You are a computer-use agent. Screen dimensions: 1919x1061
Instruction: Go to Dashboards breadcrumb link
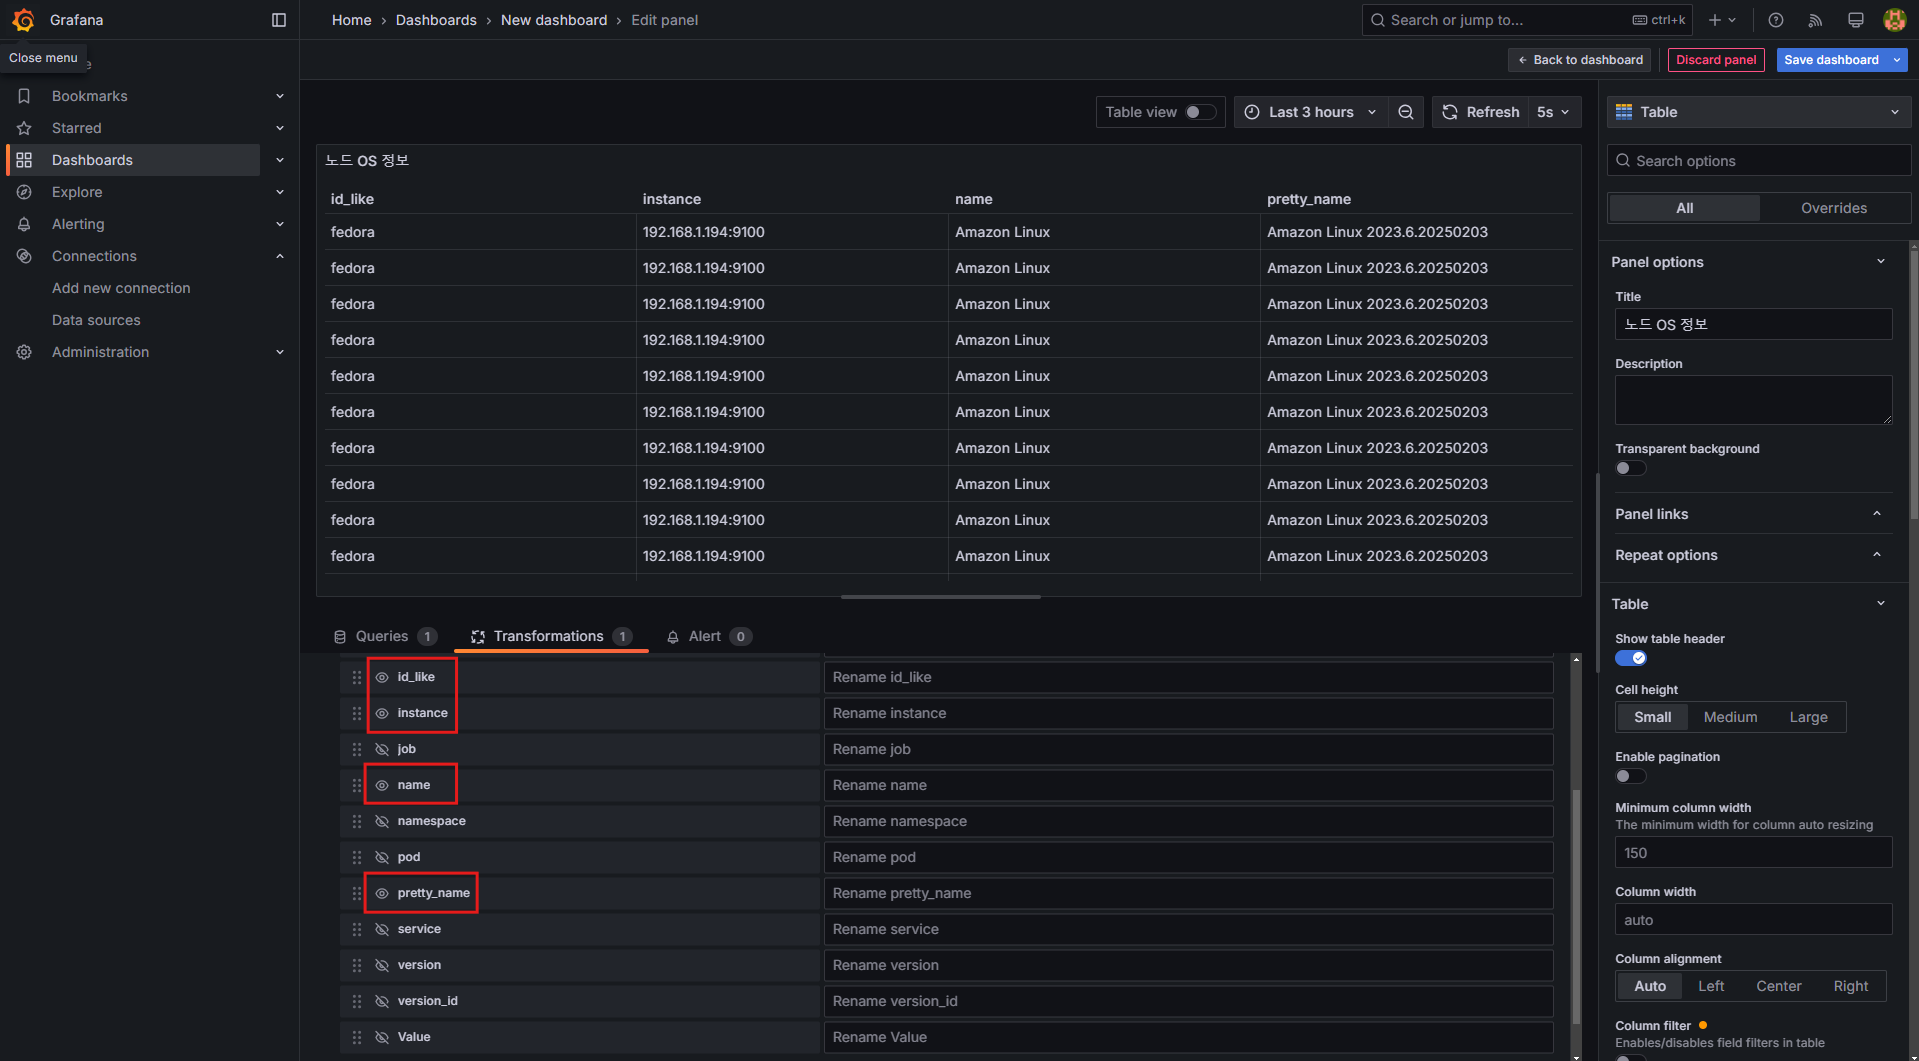[x=436, y=20]
